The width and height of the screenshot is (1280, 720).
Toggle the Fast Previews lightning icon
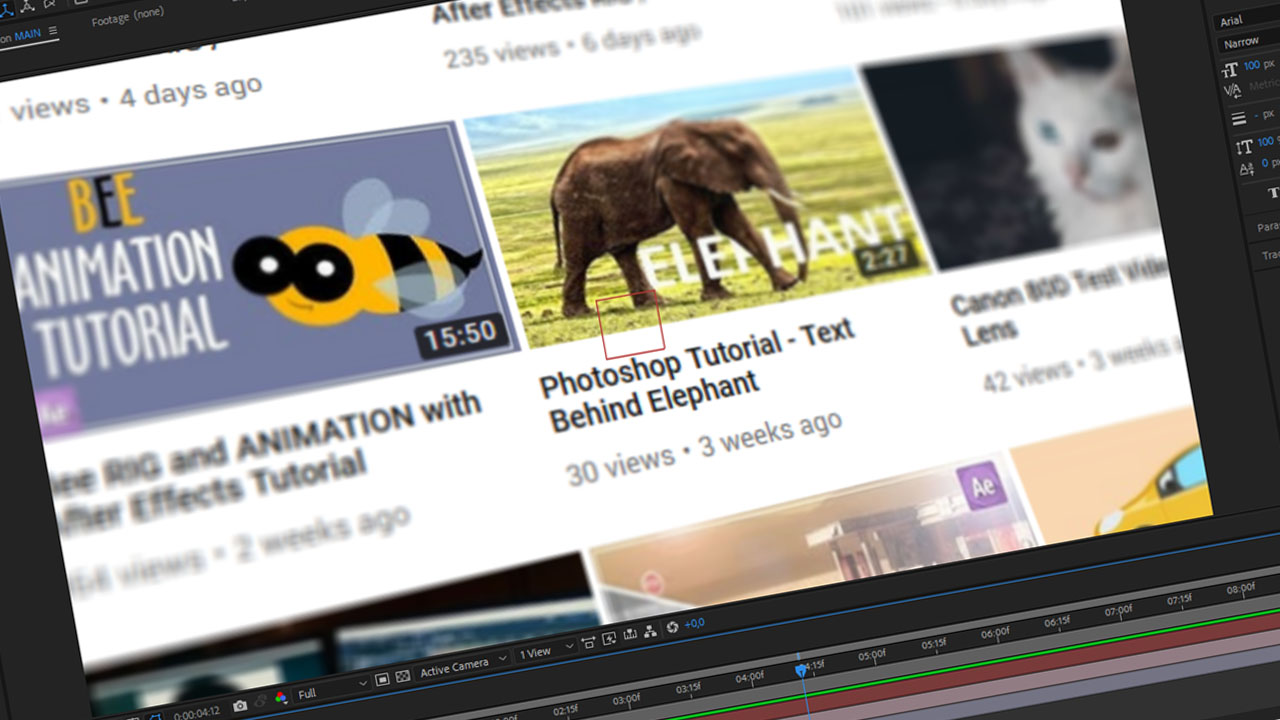click(x=608, y=638)
